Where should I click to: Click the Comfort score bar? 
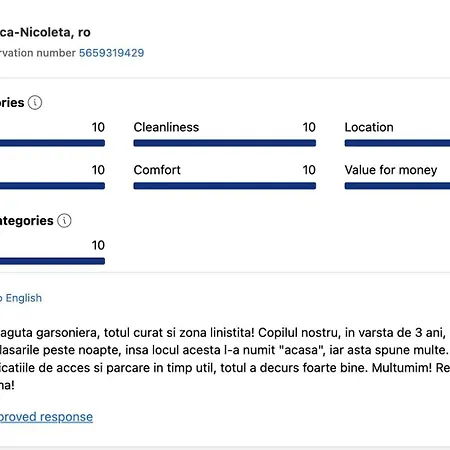point(225,186)
